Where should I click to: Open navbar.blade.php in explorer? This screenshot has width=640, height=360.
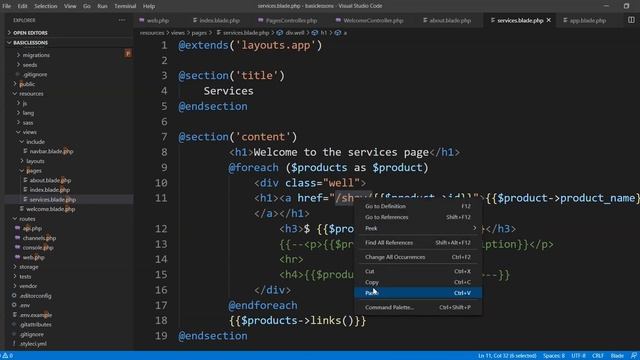(51, 151)
